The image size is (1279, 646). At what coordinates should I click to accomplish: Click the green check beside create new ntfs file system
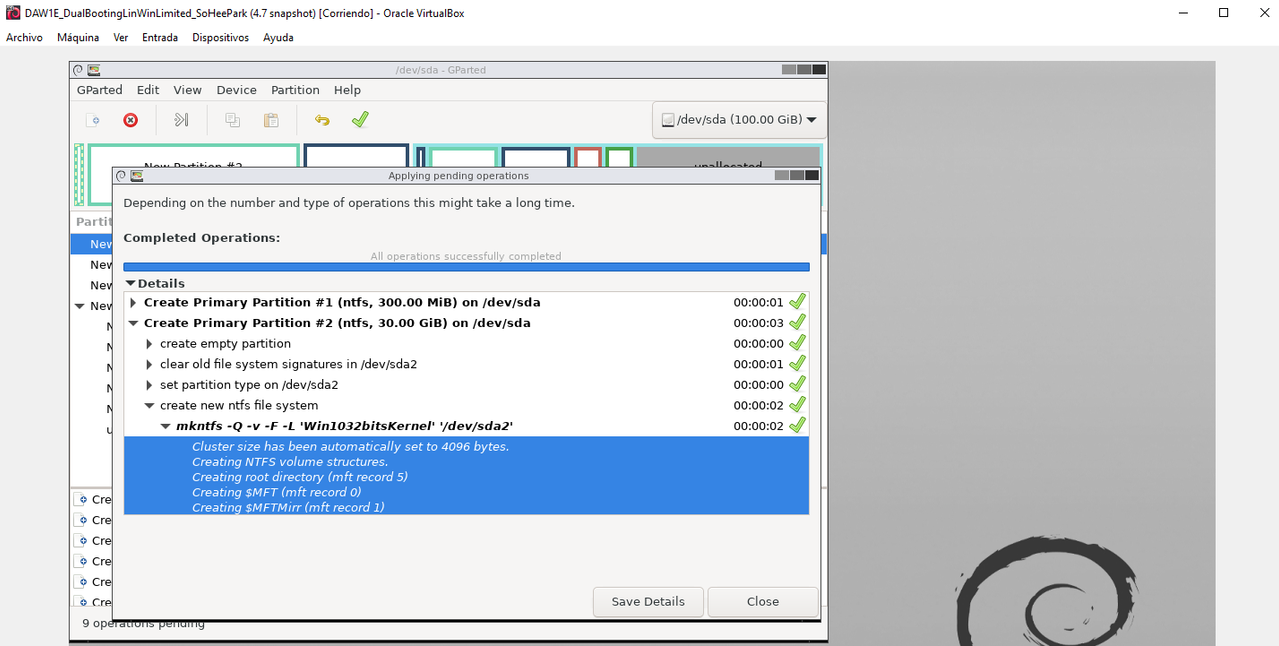(x=797, y=405)
